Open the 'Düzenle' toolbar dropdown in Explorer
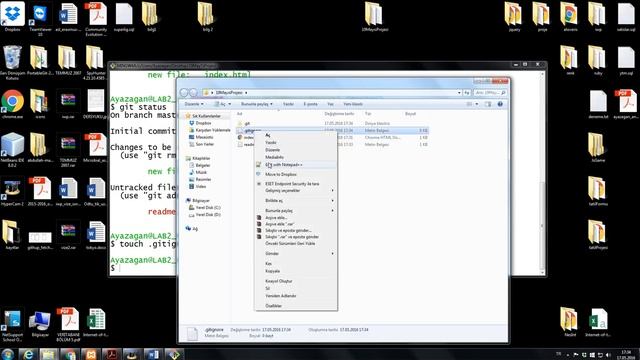This screenshot has width=640, height=360. 193,104
